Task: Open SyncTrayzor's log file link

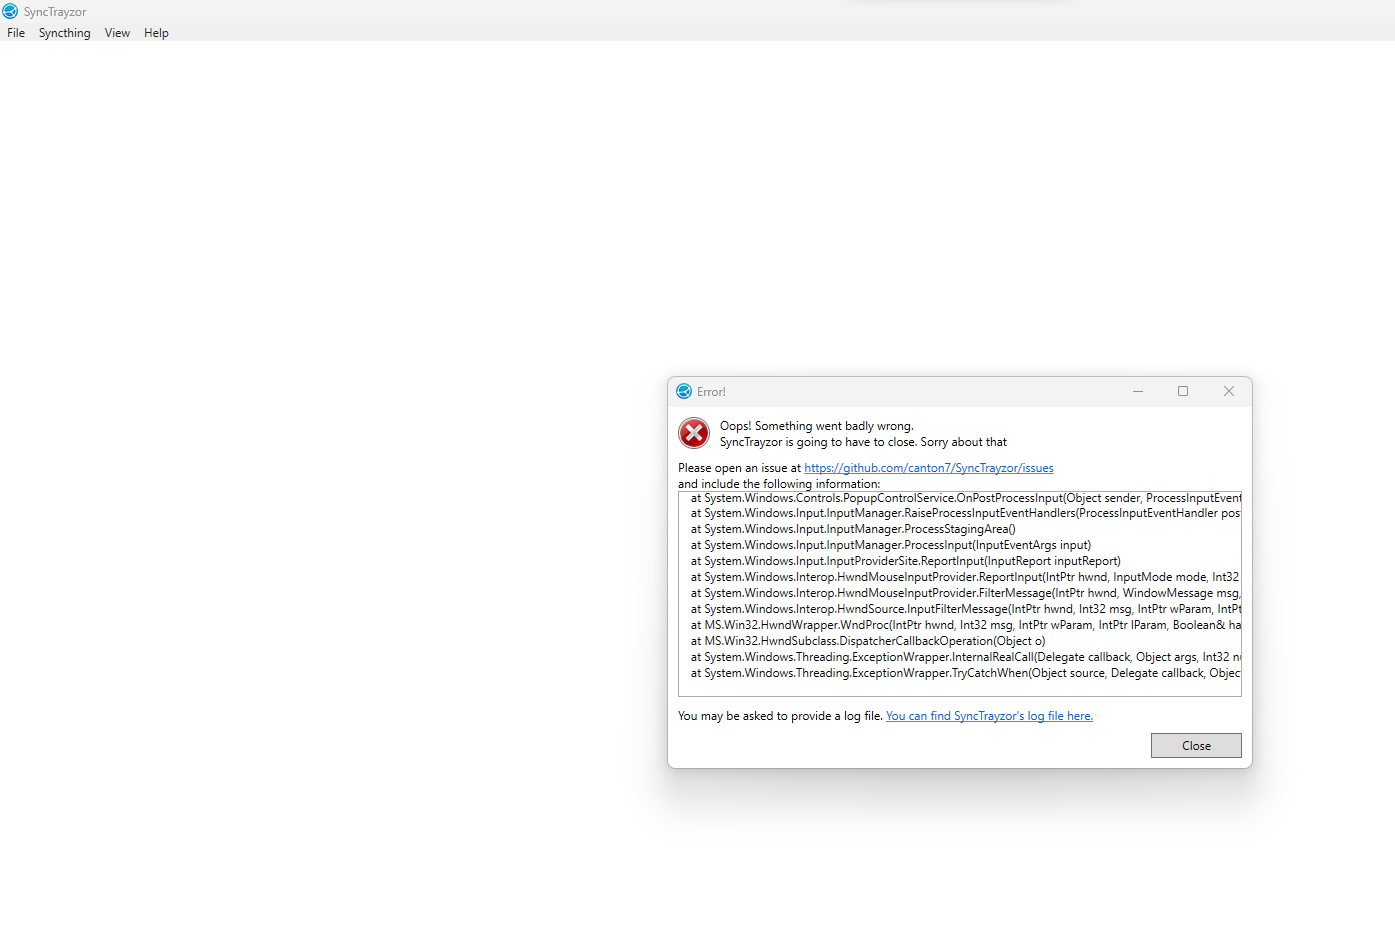Action: [988, 715]
